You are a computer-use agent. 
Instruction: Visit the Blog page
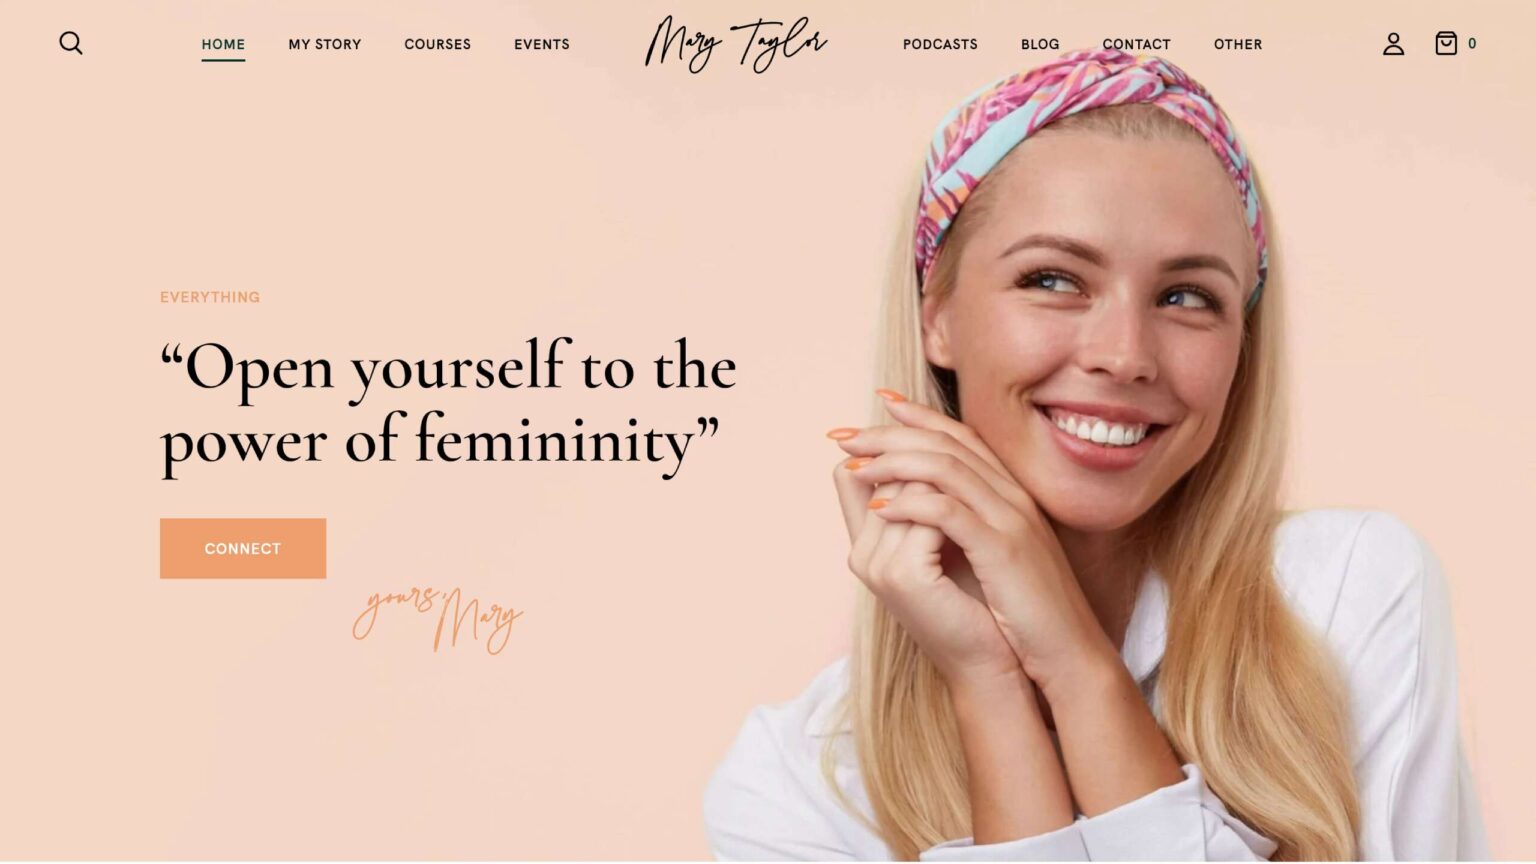coord(1040,44)
